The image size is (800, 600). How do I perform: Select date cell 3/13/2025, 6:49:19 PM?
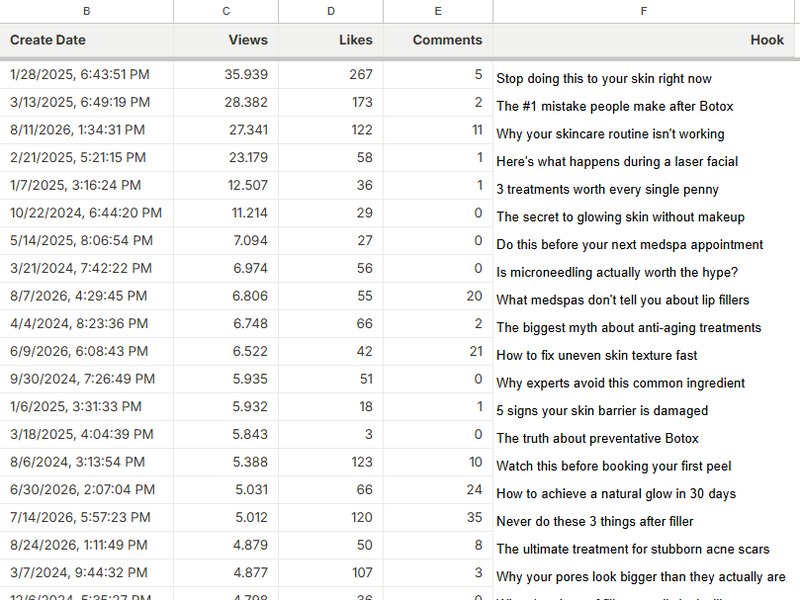point(86,102)
